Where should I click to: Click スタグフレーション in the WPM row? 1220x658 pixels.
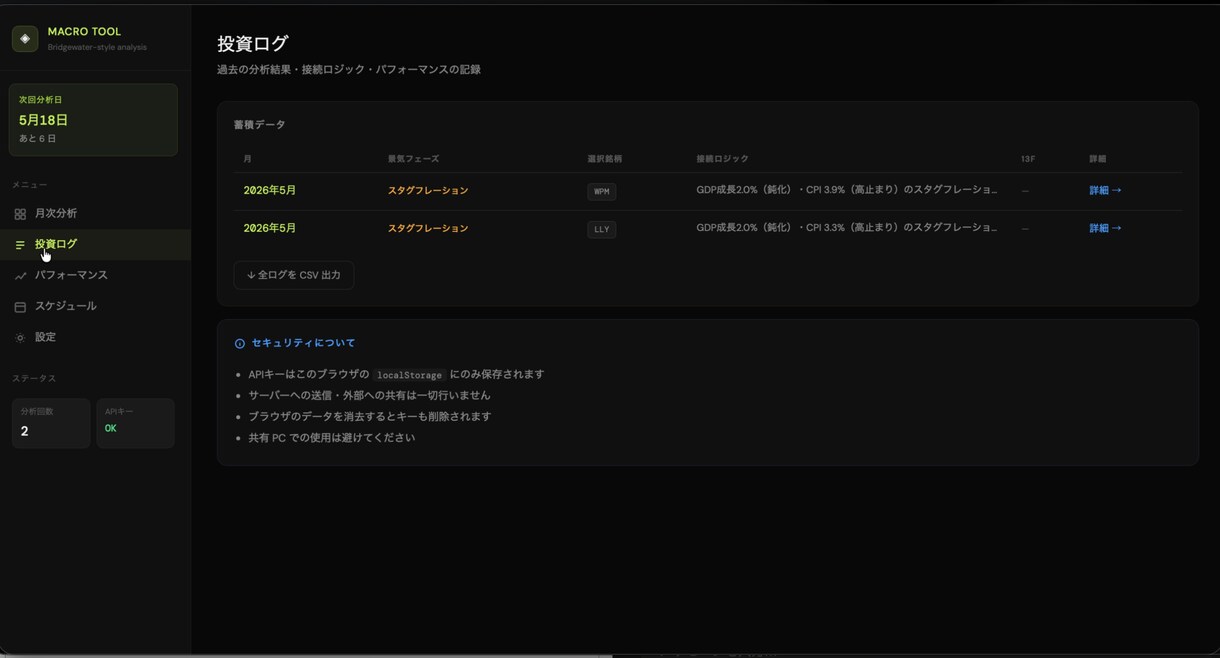428,190
